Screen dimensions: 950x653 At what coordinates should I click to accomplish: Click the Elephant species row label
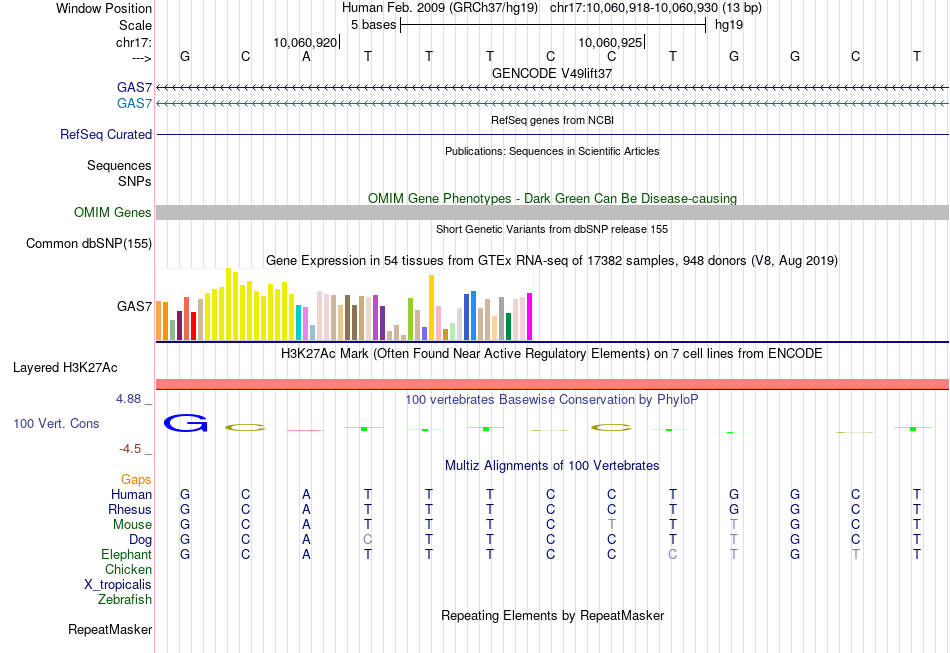tap(127, 554)
